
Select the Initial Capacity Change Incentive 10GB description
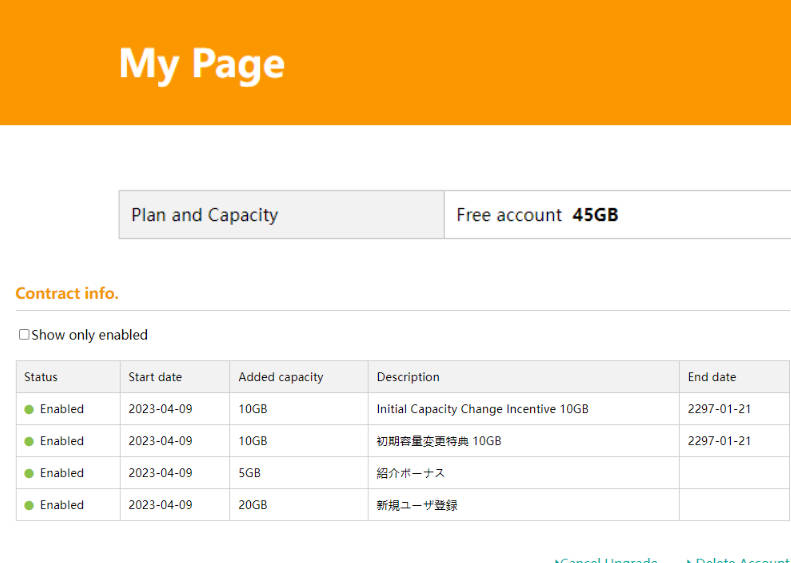pyautogui.click(x=482, y=409)
